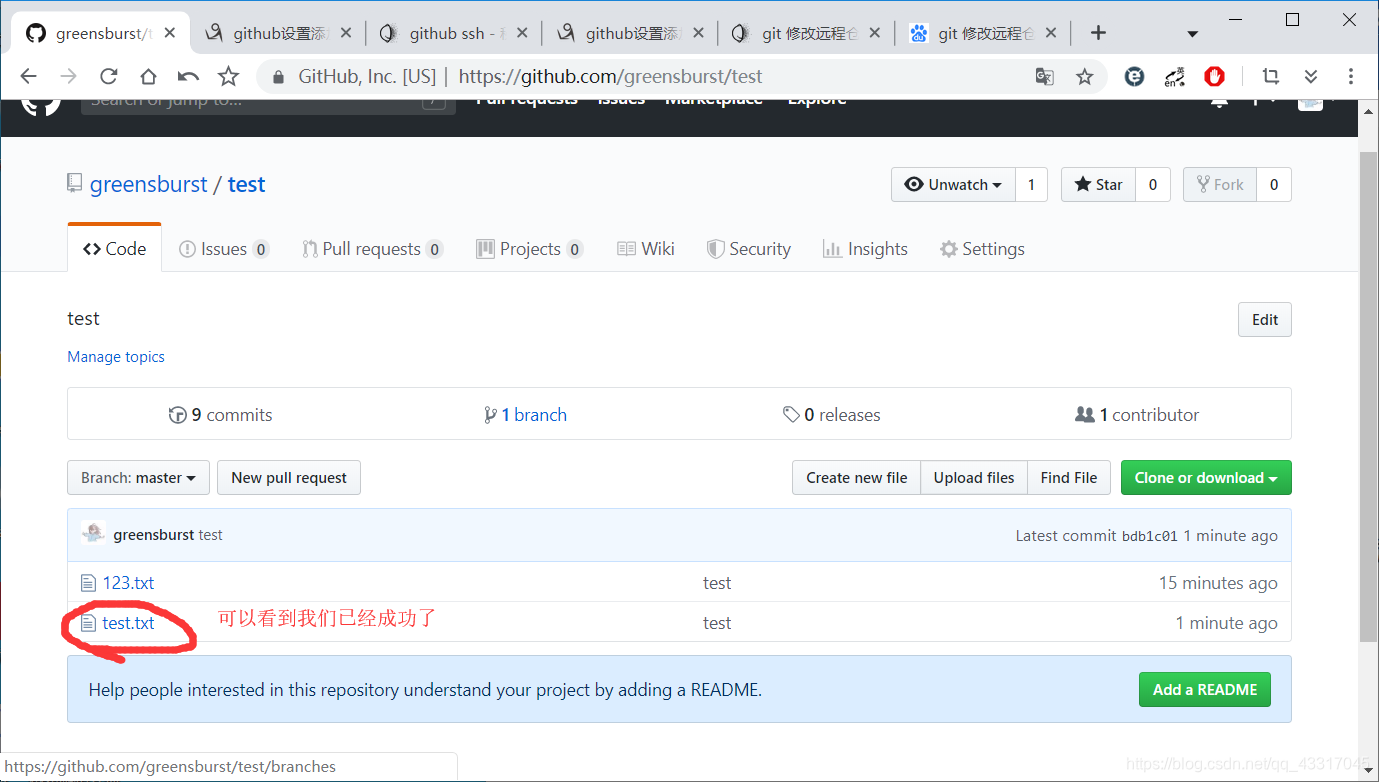Close the greensburst/test browser tab

(x=170, y=33)
